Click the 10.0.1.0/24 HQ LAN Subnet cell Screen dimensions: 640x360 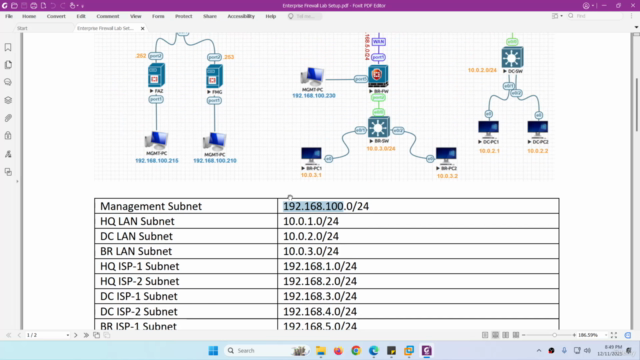(418, 221)
